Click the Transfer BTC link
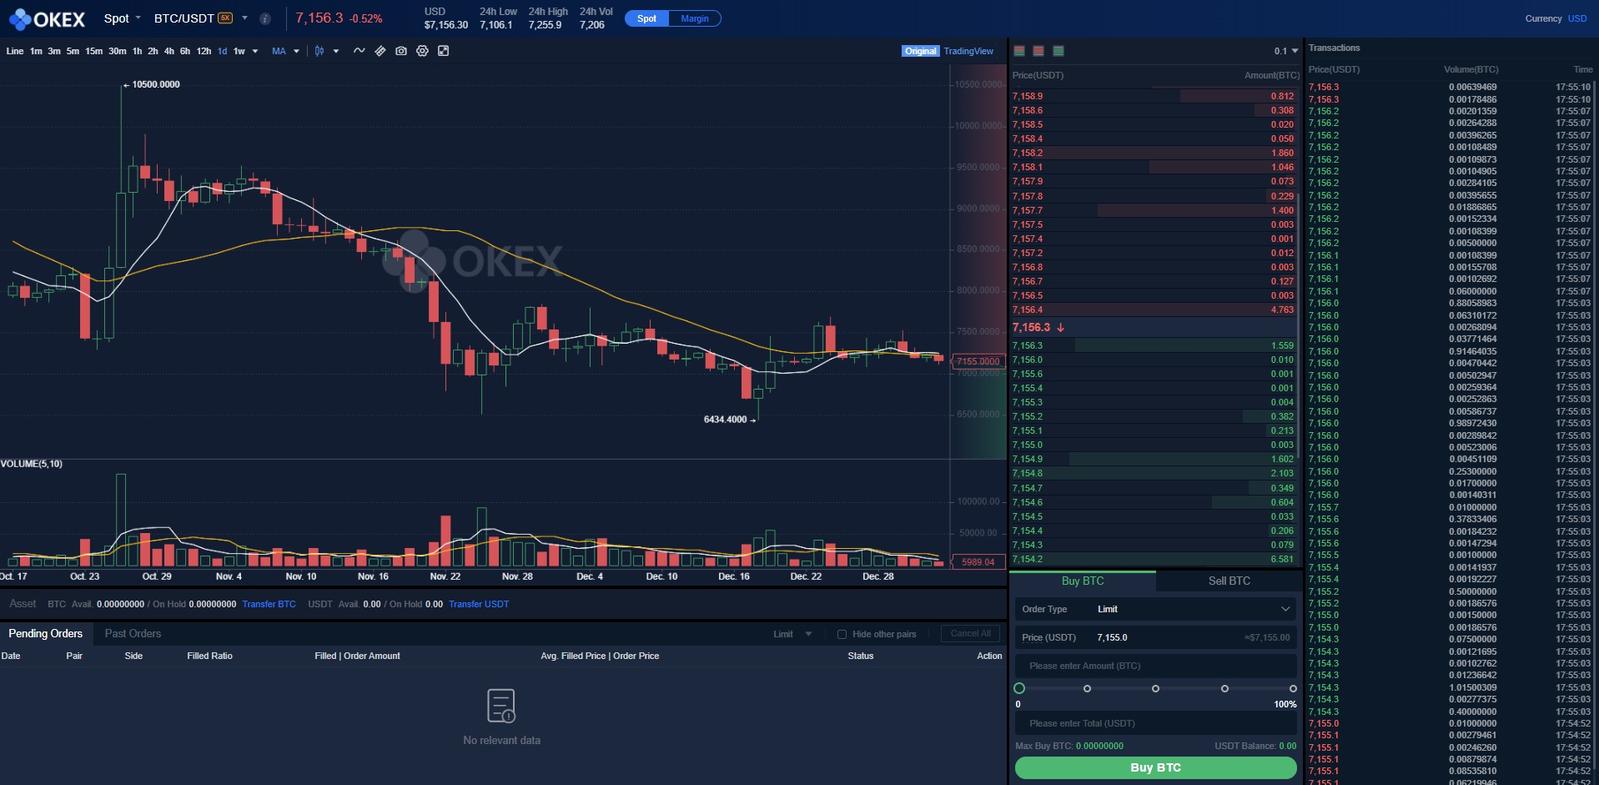The width and height of the screenshot is (1599, 785). tap(269, 604)
